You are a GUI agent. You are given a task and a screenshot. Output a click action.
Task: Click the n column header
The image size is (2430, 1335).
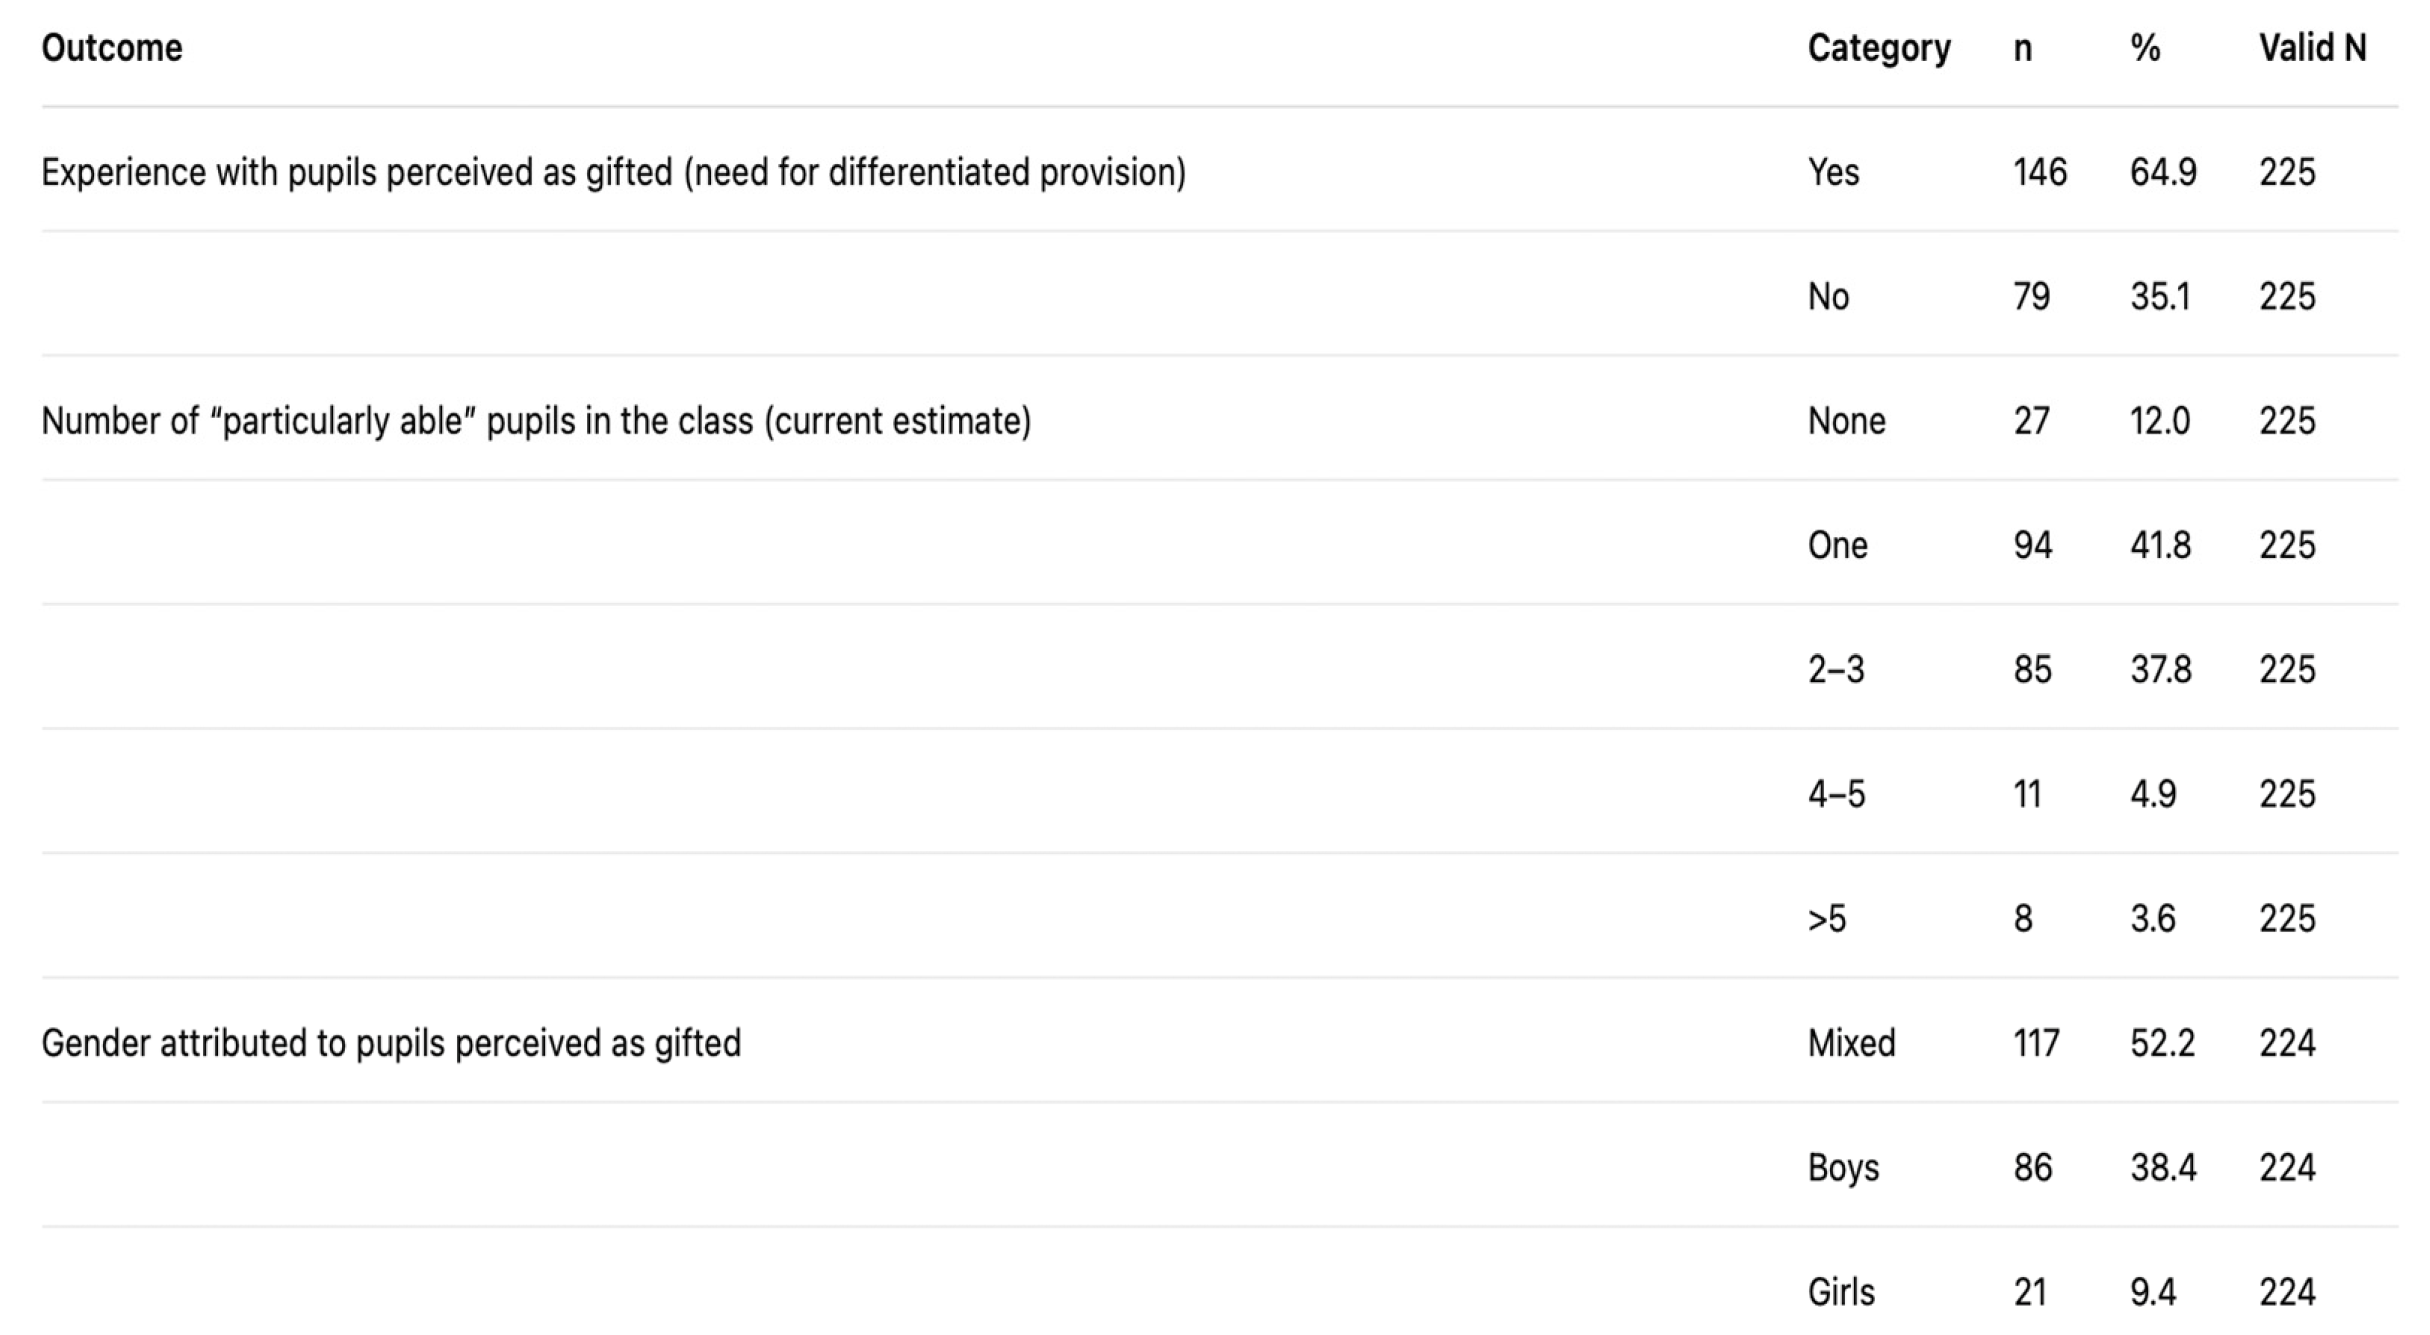coord(2022,48)
